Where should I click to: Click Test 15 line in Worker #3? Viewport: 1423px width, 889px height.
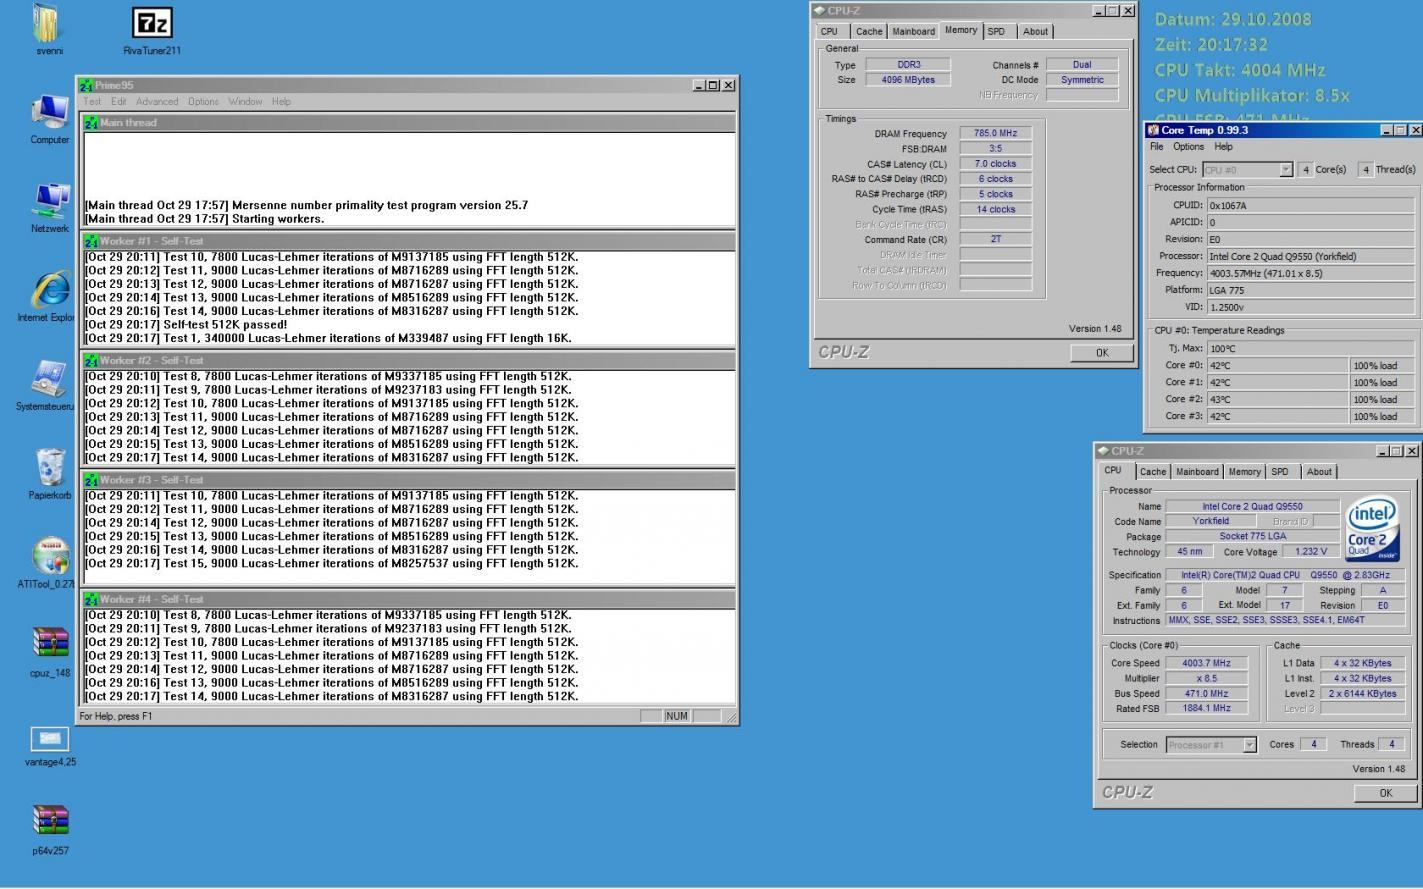[332, 564]
